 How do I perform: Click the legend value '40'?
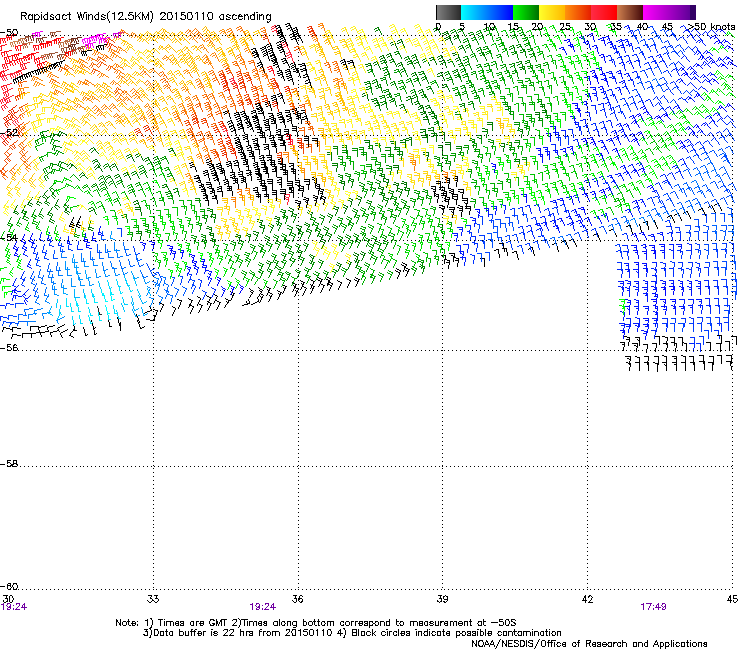pyautogui.click(x=642, y=26)
